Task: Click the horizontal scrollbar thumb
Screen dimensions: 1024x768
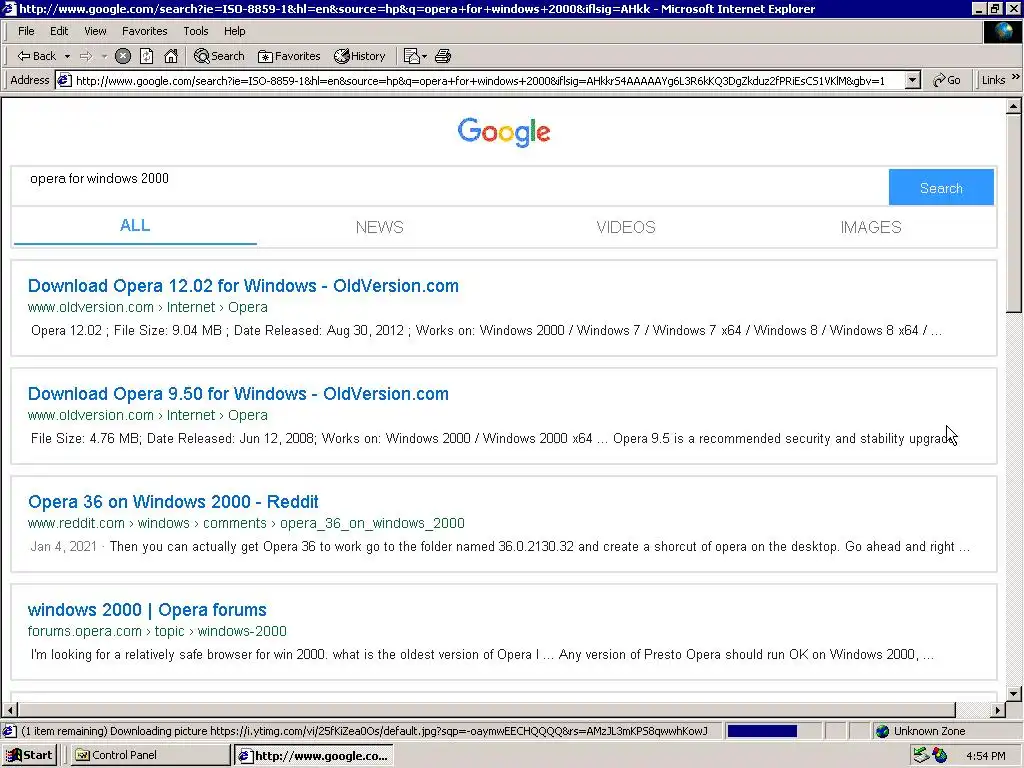Action: 487,710
